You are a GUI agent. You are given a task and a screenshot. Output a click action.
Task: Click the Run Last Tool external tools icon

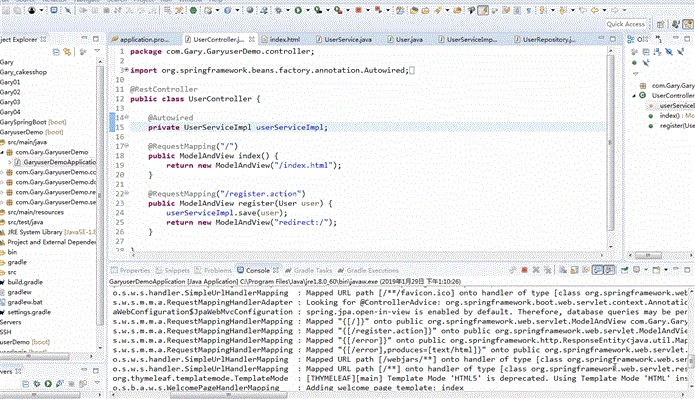pos(338,10)
